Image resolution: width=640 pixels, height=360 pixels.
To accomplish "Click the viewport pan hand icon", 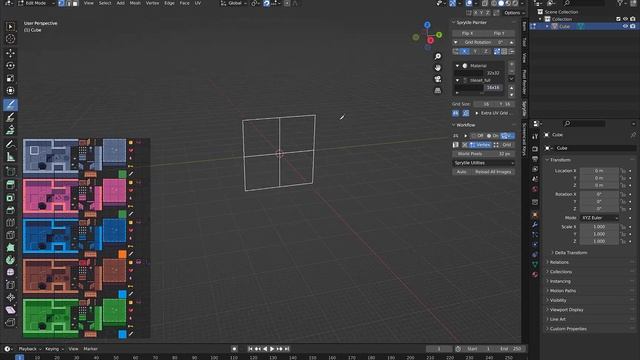I will tap(438, 68).
